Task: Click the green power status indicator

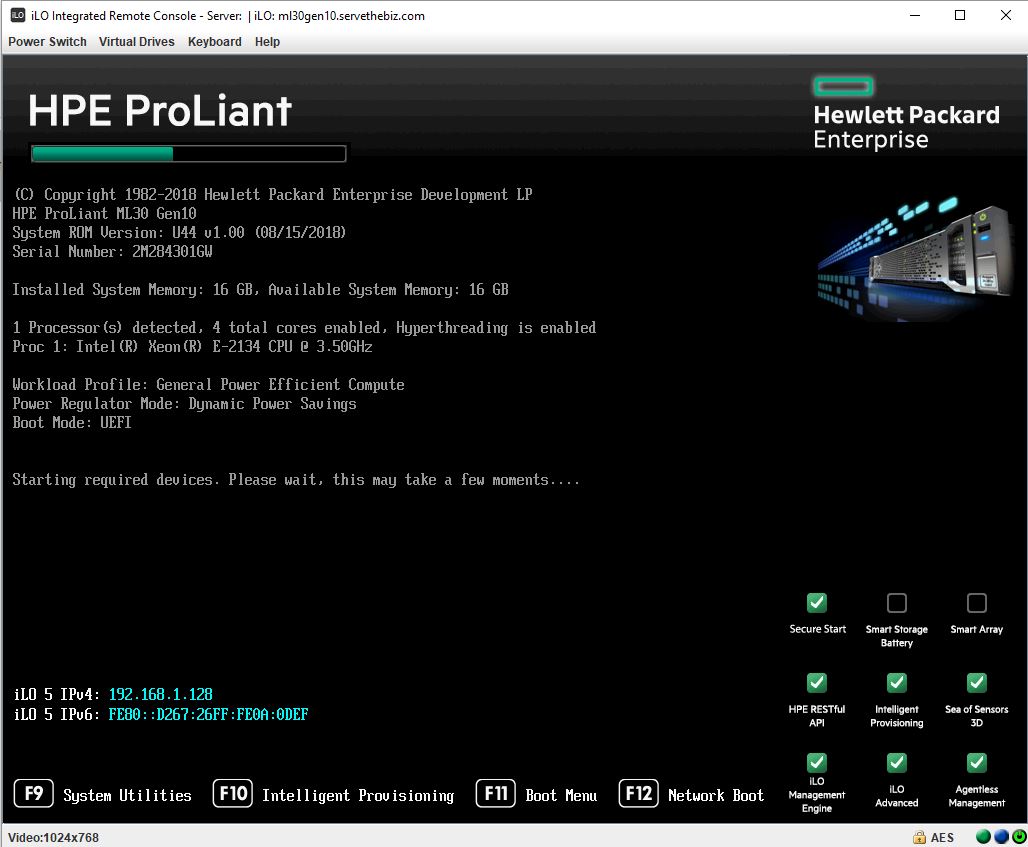Action: click(x=1019, y=837)
